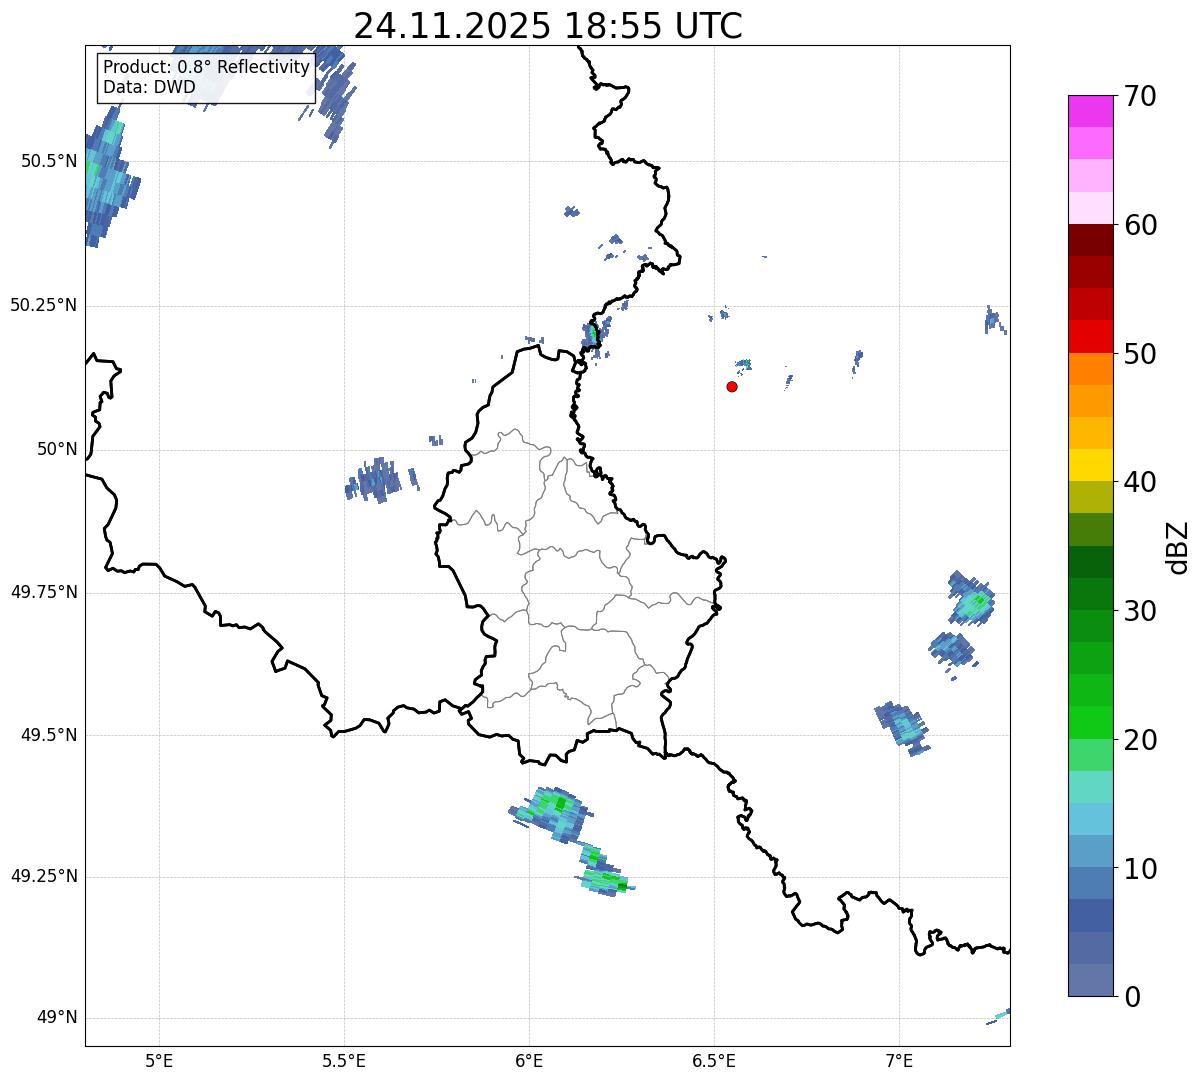The height and width of the screenshot is (1081, 1202).
Task: Click the 50.25°N latitude tick label
Action: coord(43,305)
